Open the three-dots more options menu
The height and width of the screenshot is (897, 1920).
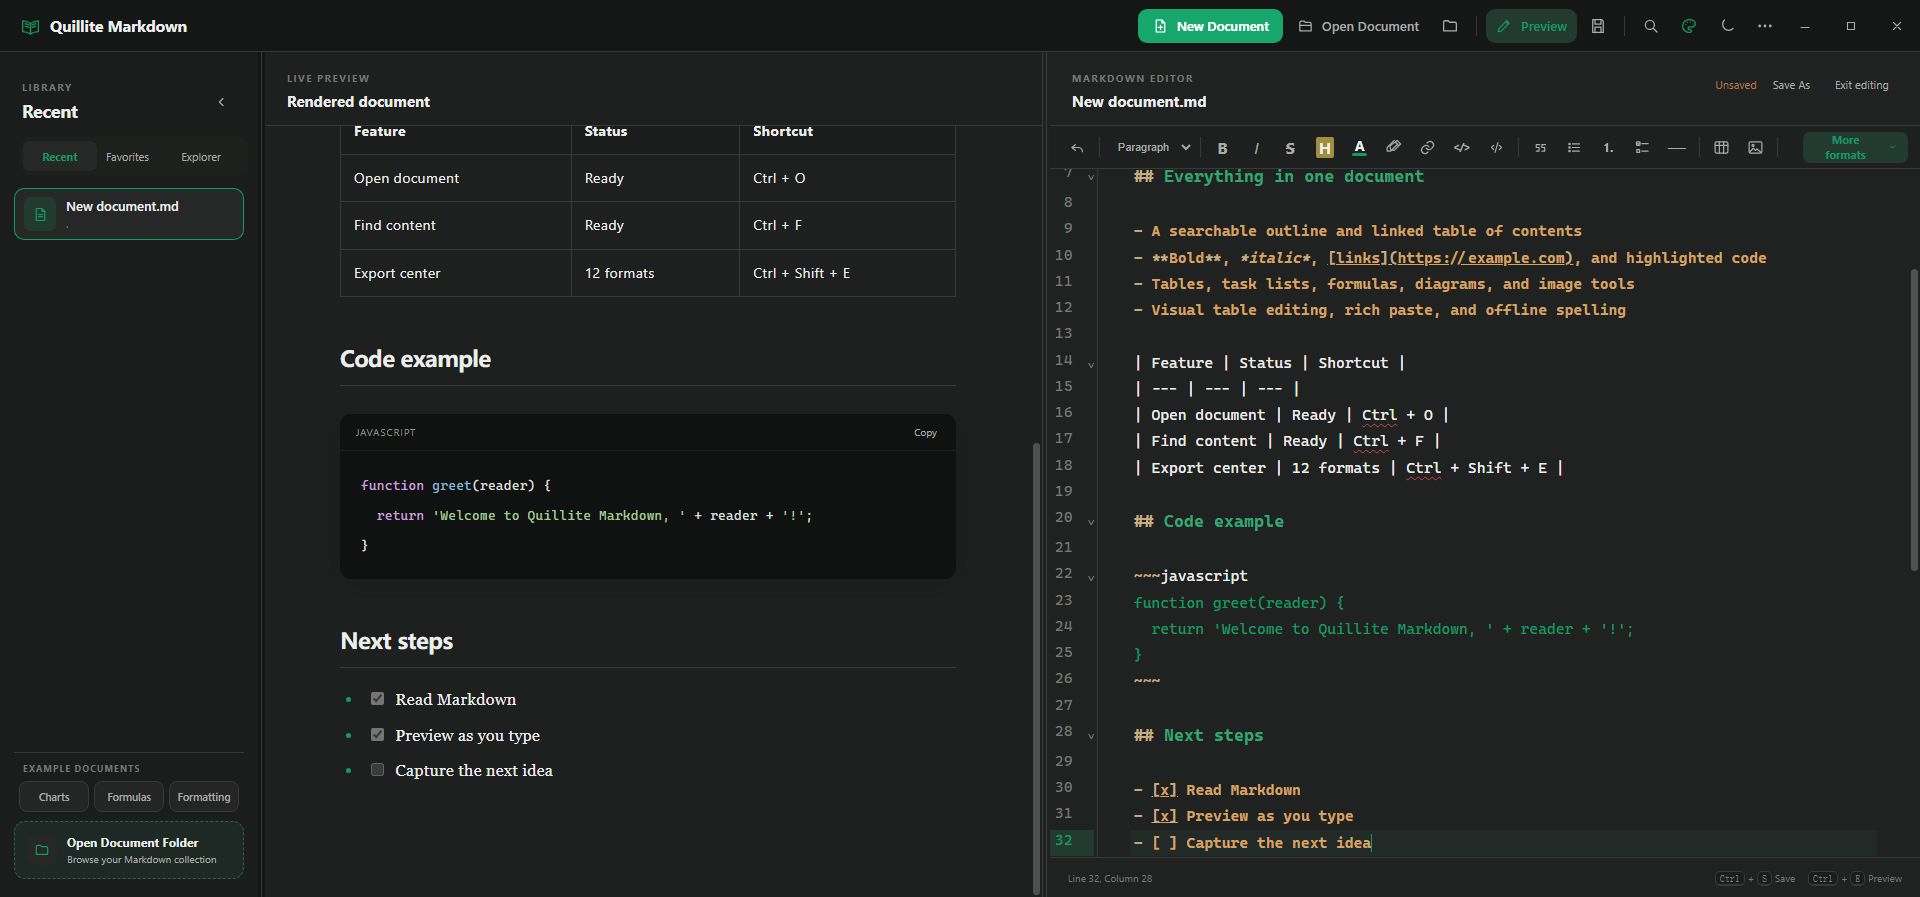pyautogui.click(x=1765, y=26)
